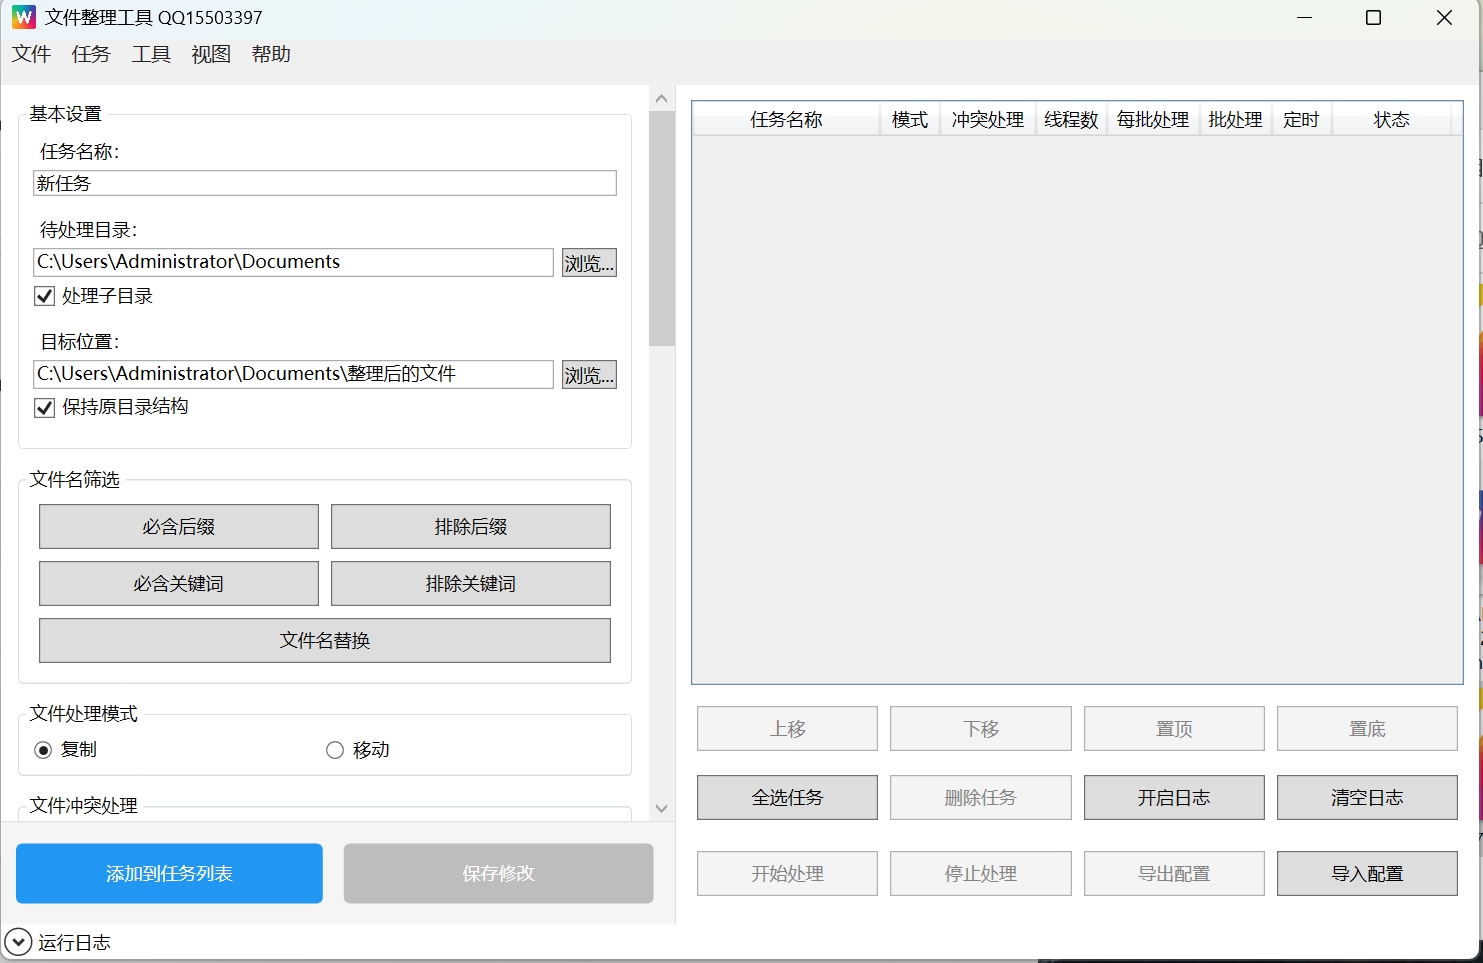Image resolution: width=1483 pixels, height=963 pixels.
Task: Expand the 运行日志 panel at the bottom
Action: click(x=20, y=941)
